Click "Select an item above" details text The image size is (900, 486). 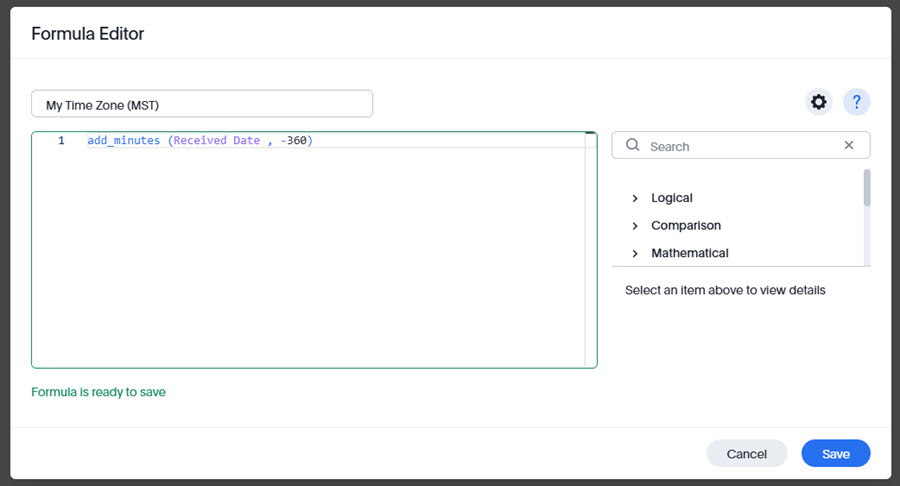coord(725,290)
